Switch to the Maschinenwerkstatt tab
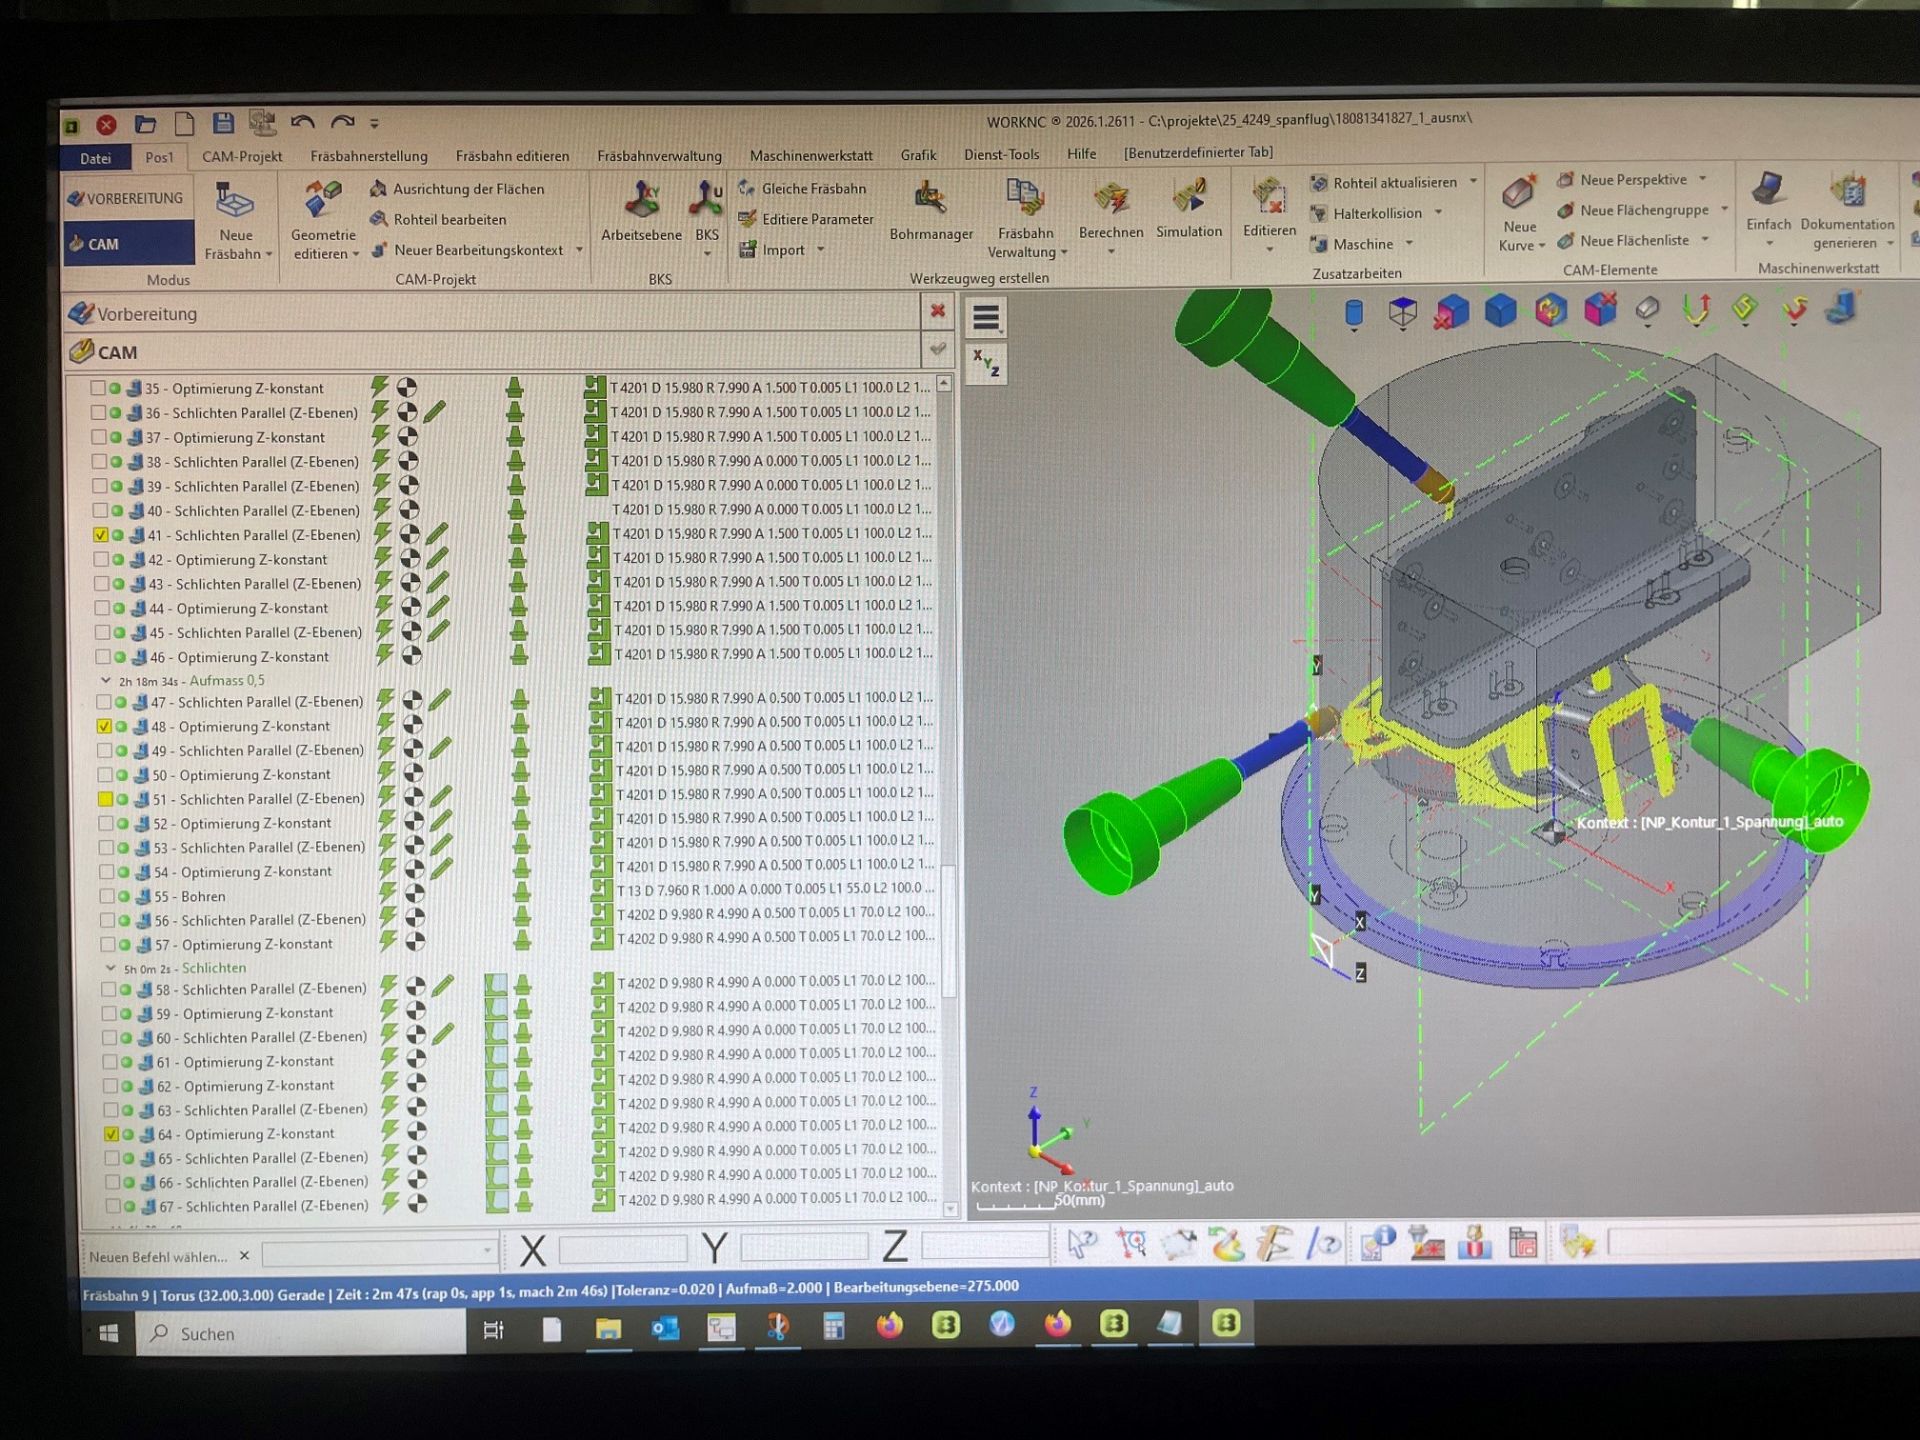Viewport: 1920px width, 1440px height. [x=811, y=155]
